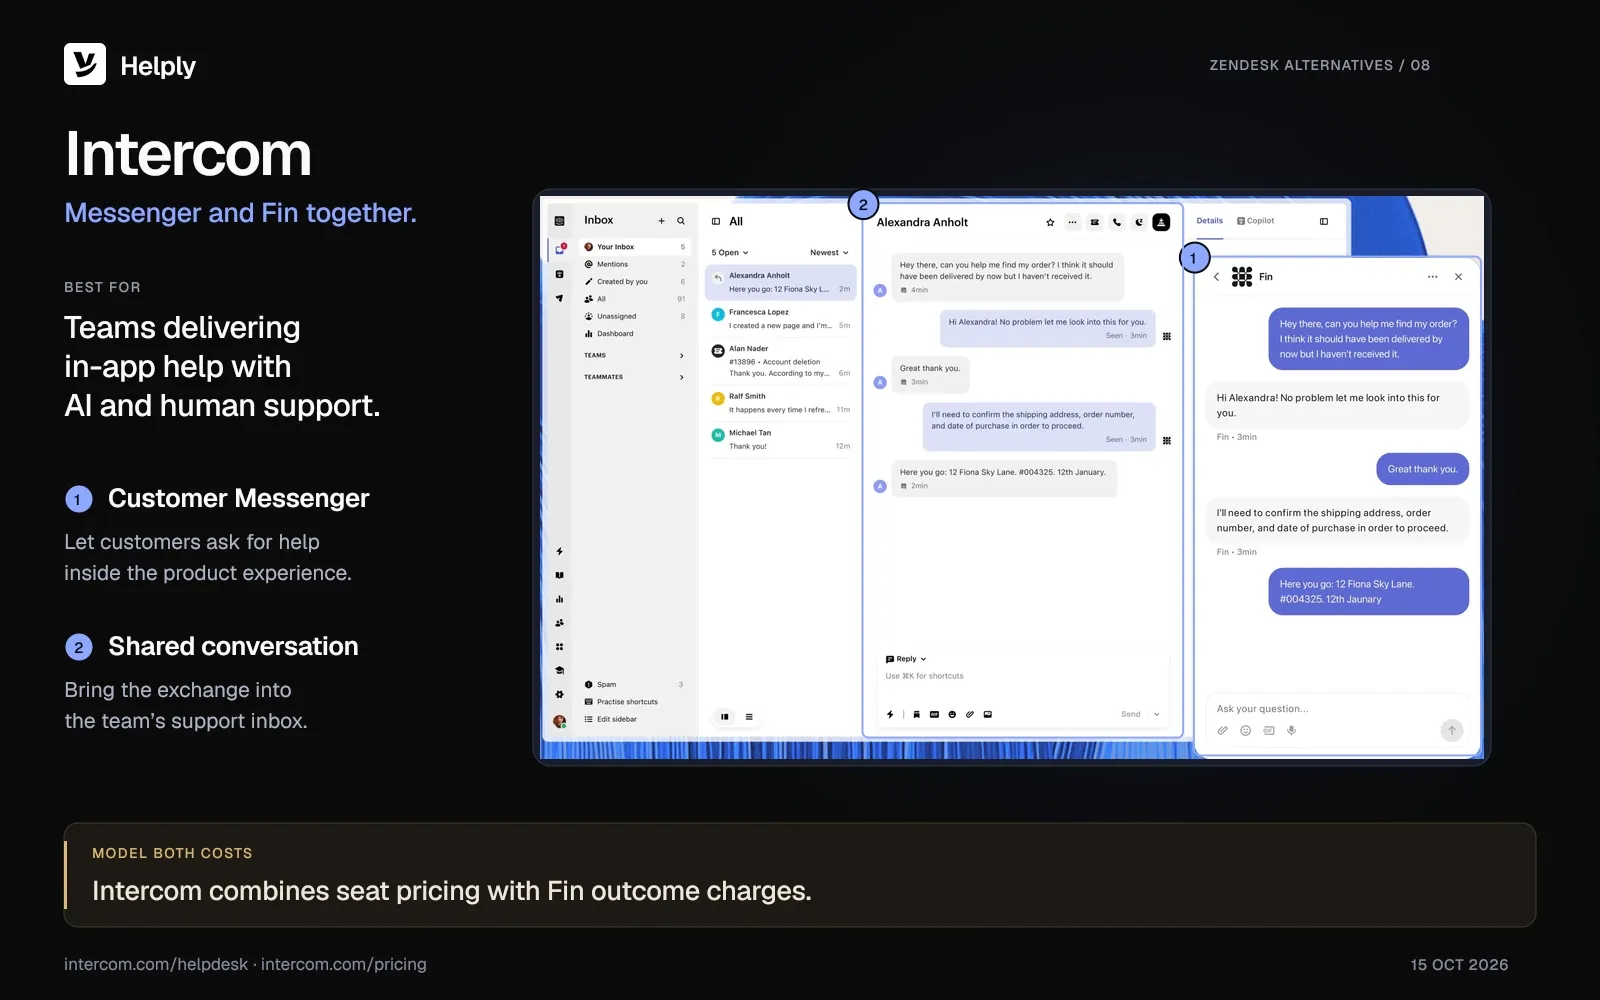Attach a file in reply composer
The height and width of the screenshot is (1000, 1600).
(970, 714)
